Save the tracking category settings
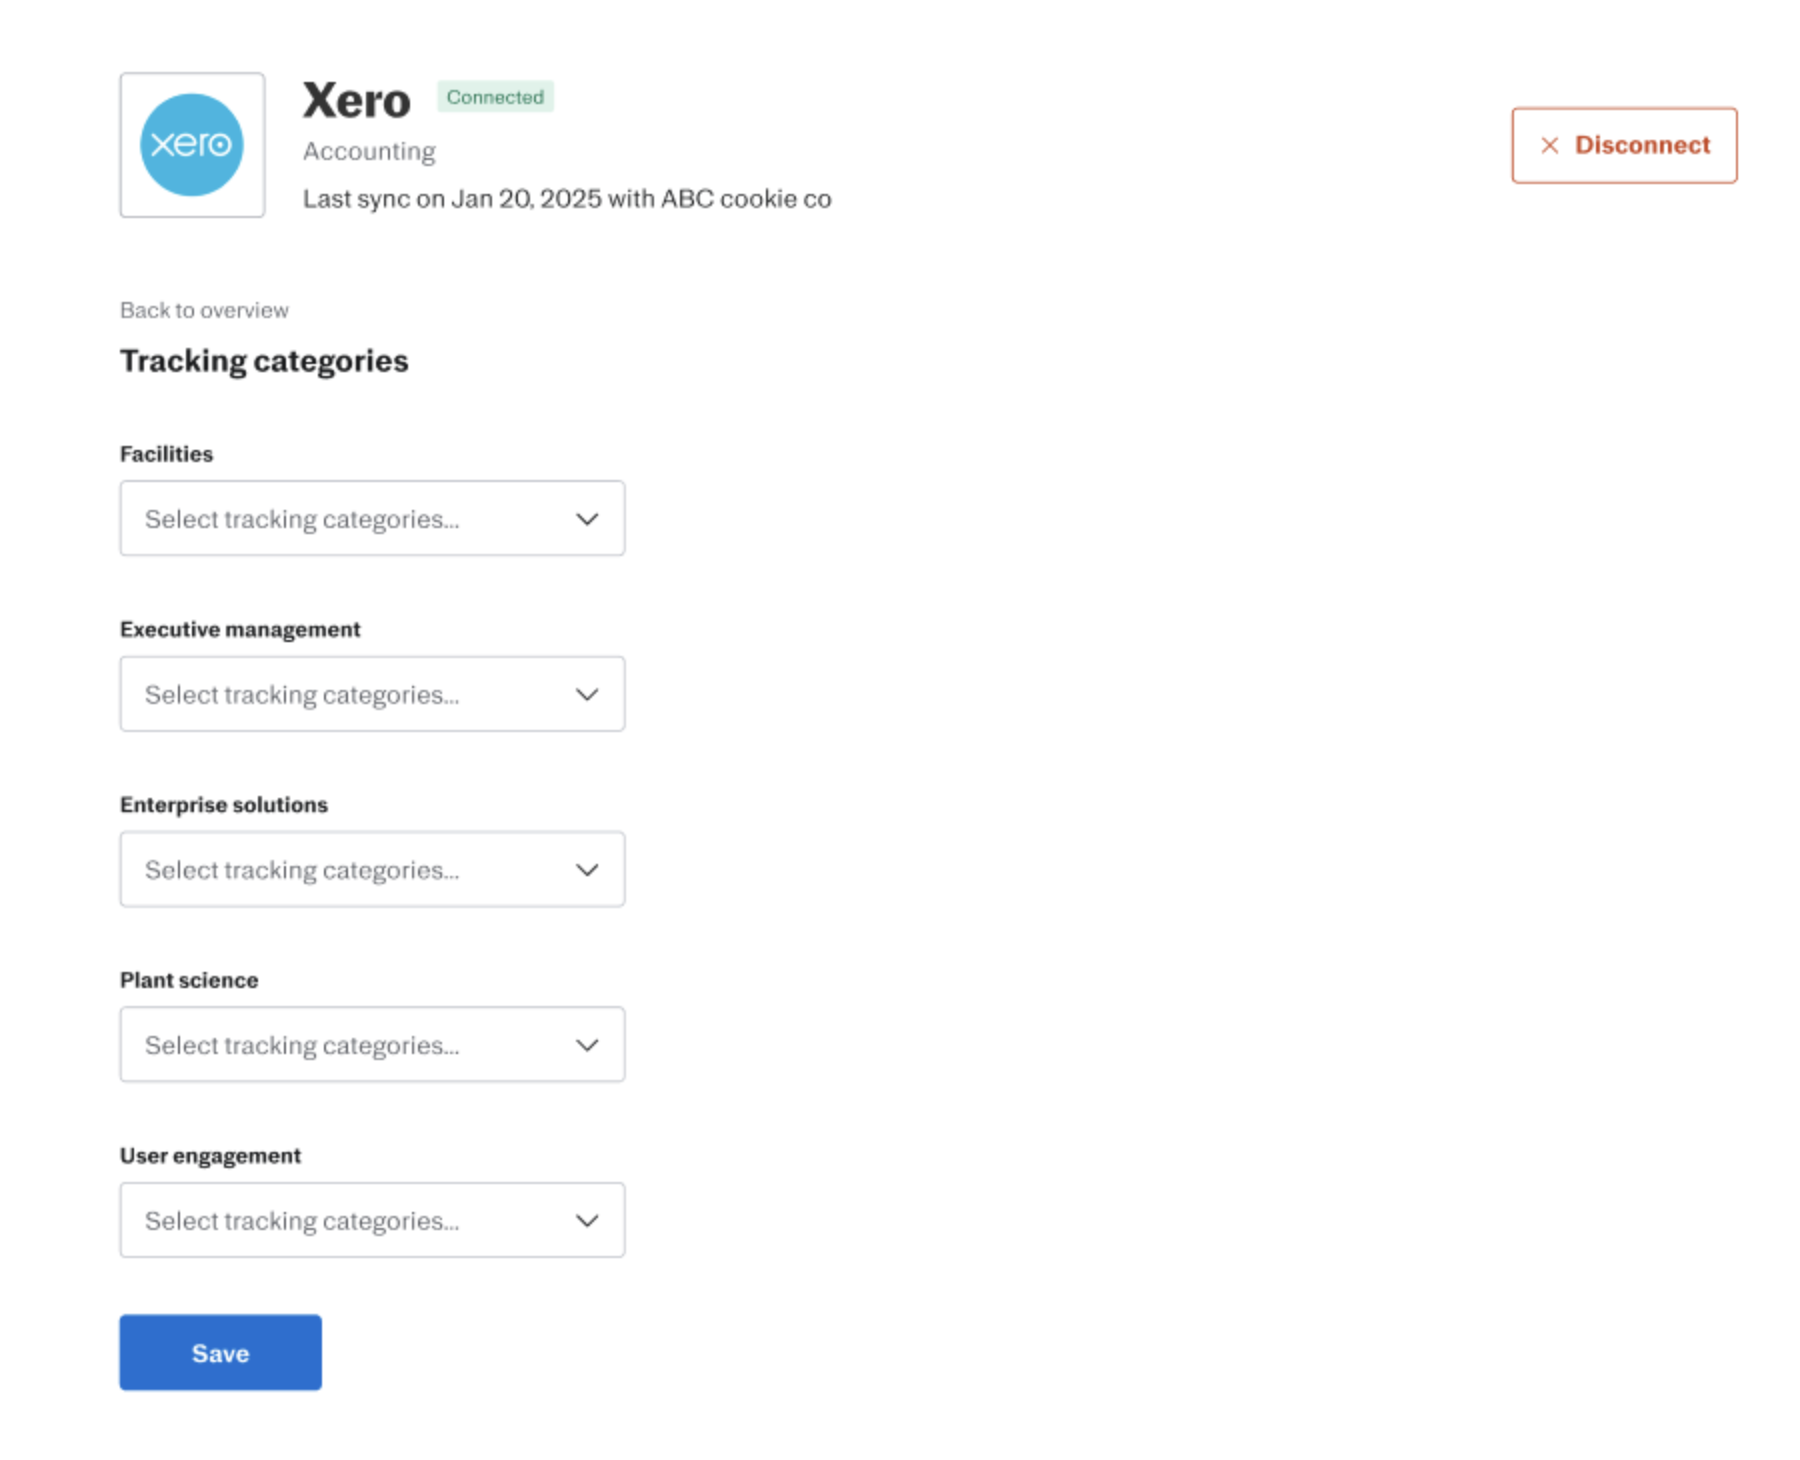1800x1460 pixels. pyautogui.click(x=220, y=1353)
